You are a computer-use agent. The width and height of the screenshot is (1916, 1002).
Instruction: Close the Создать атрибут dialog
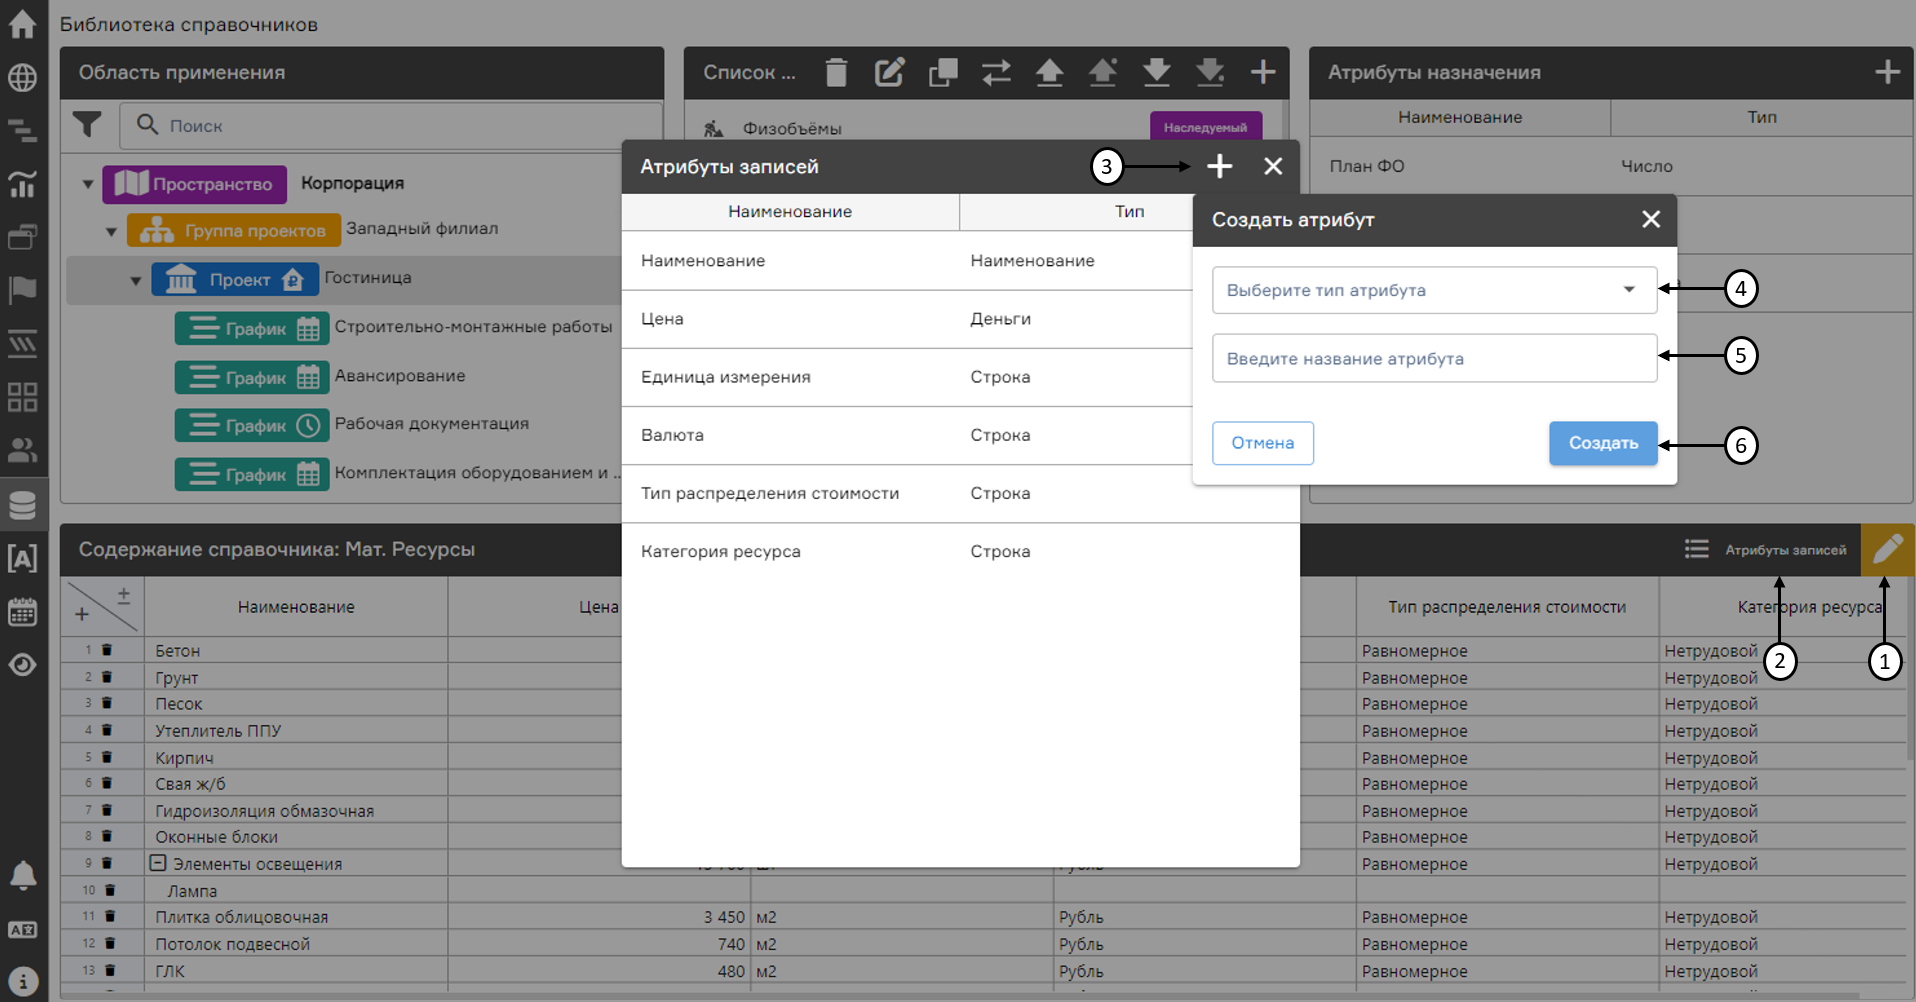tap(1651, 219)
